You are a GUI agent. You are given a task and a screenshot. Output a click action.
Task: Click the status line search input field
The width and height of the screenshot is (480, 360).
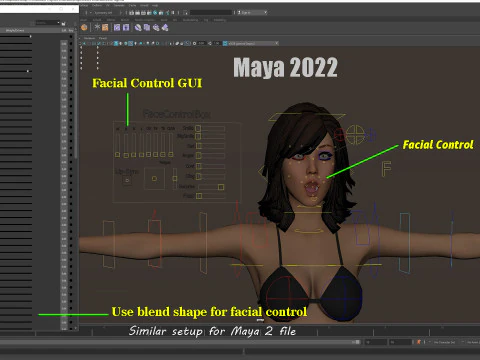[211, 13]
